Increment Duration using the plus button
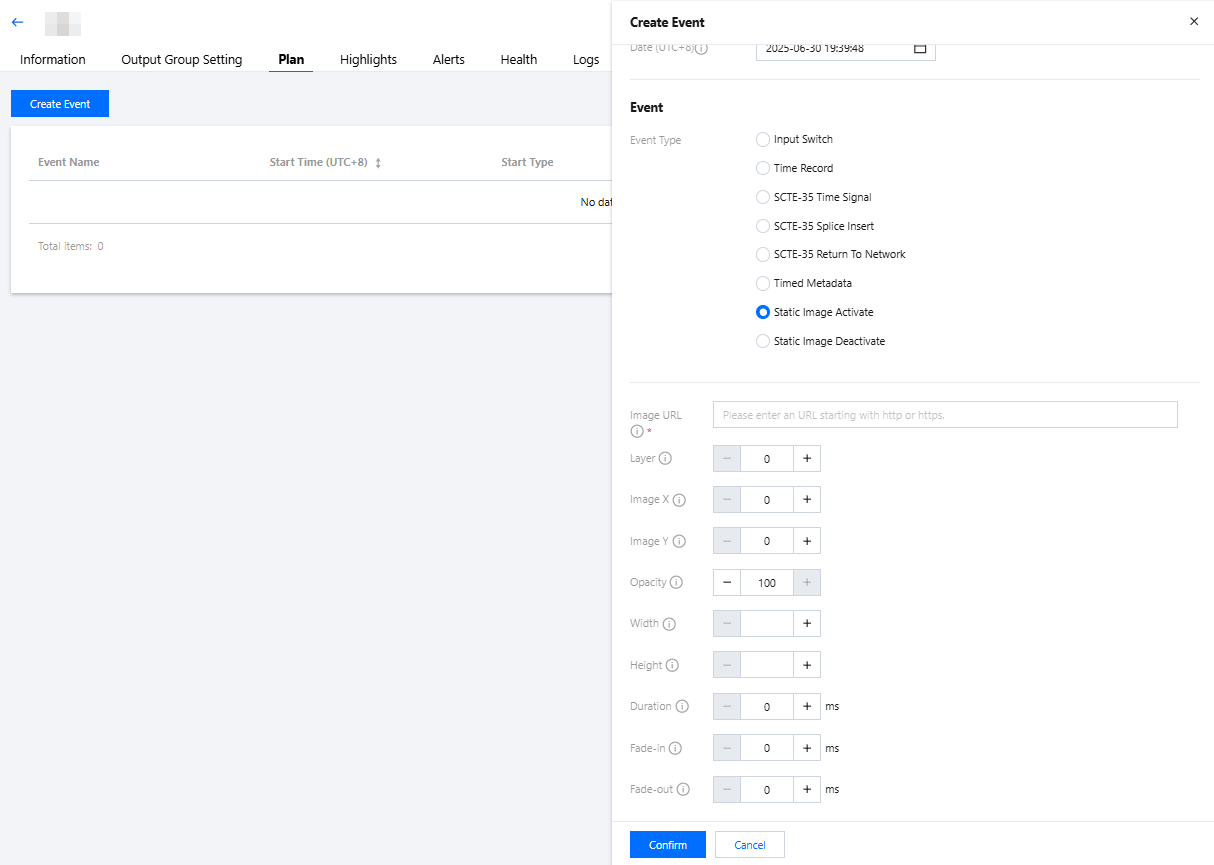Image resolution: width=1214 pixels, height=865 pixels. click(806, 707)
